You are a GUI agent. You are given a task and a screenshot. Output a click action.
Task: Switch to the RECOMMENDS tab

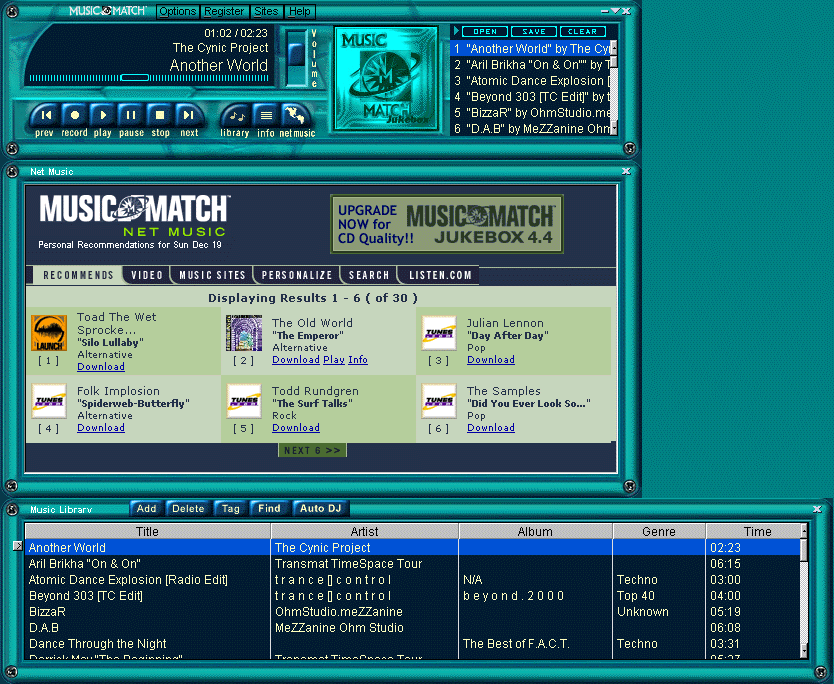78,275
